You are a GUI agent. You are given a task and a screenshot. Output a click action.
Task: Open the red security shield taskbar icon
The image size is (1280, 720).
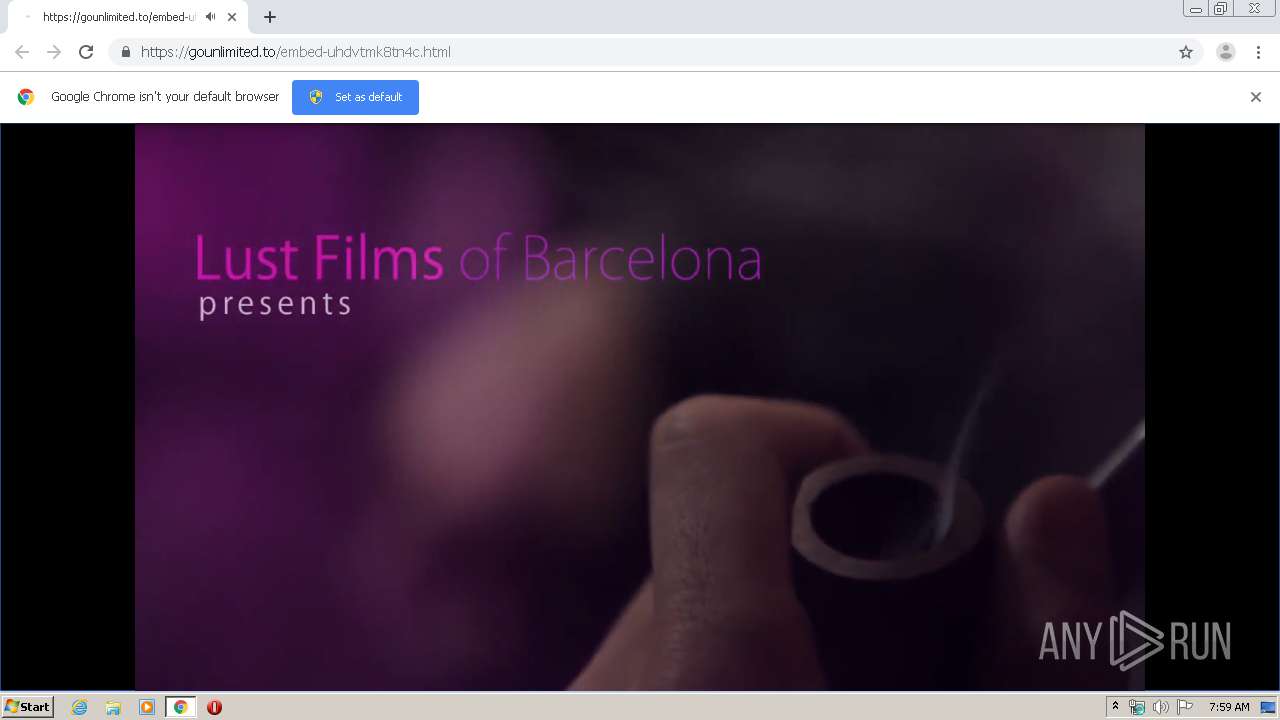[214, 707]
